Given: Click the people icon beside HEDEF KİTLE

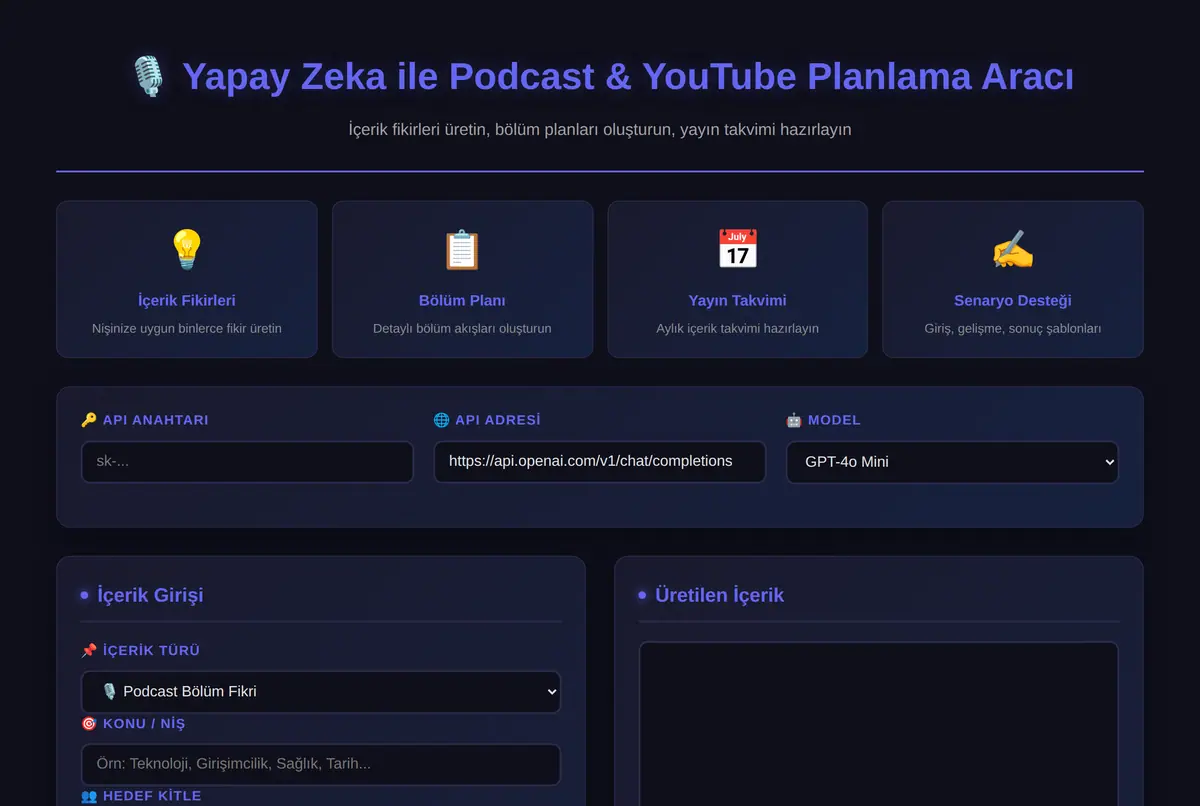Looking at the screenshot, I should click(89, 796).
